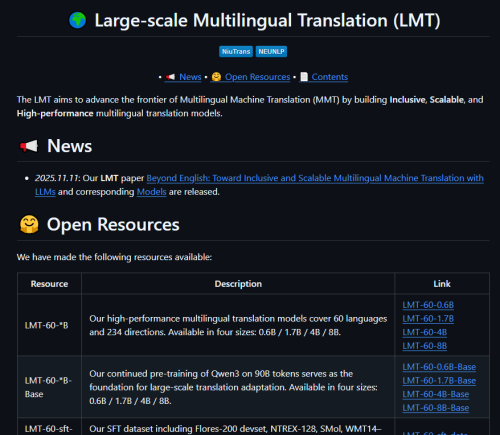Image resolution: width=500 pixels, height=435 pixels.
Task: Click the megaphone icon beside News heading
Action: pyautogui.click(x=29, y=146)
